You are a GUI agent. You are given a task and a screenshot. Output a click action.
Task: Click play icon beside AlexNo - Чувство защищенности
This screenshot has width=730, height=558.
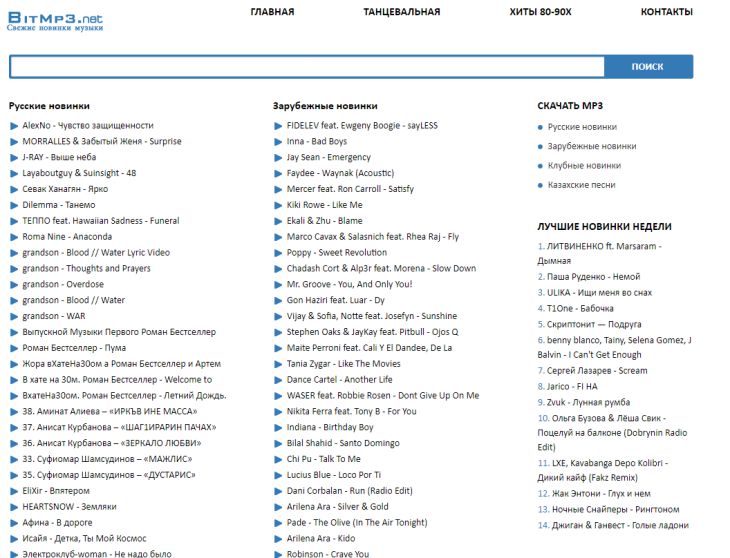coord(14,126)
